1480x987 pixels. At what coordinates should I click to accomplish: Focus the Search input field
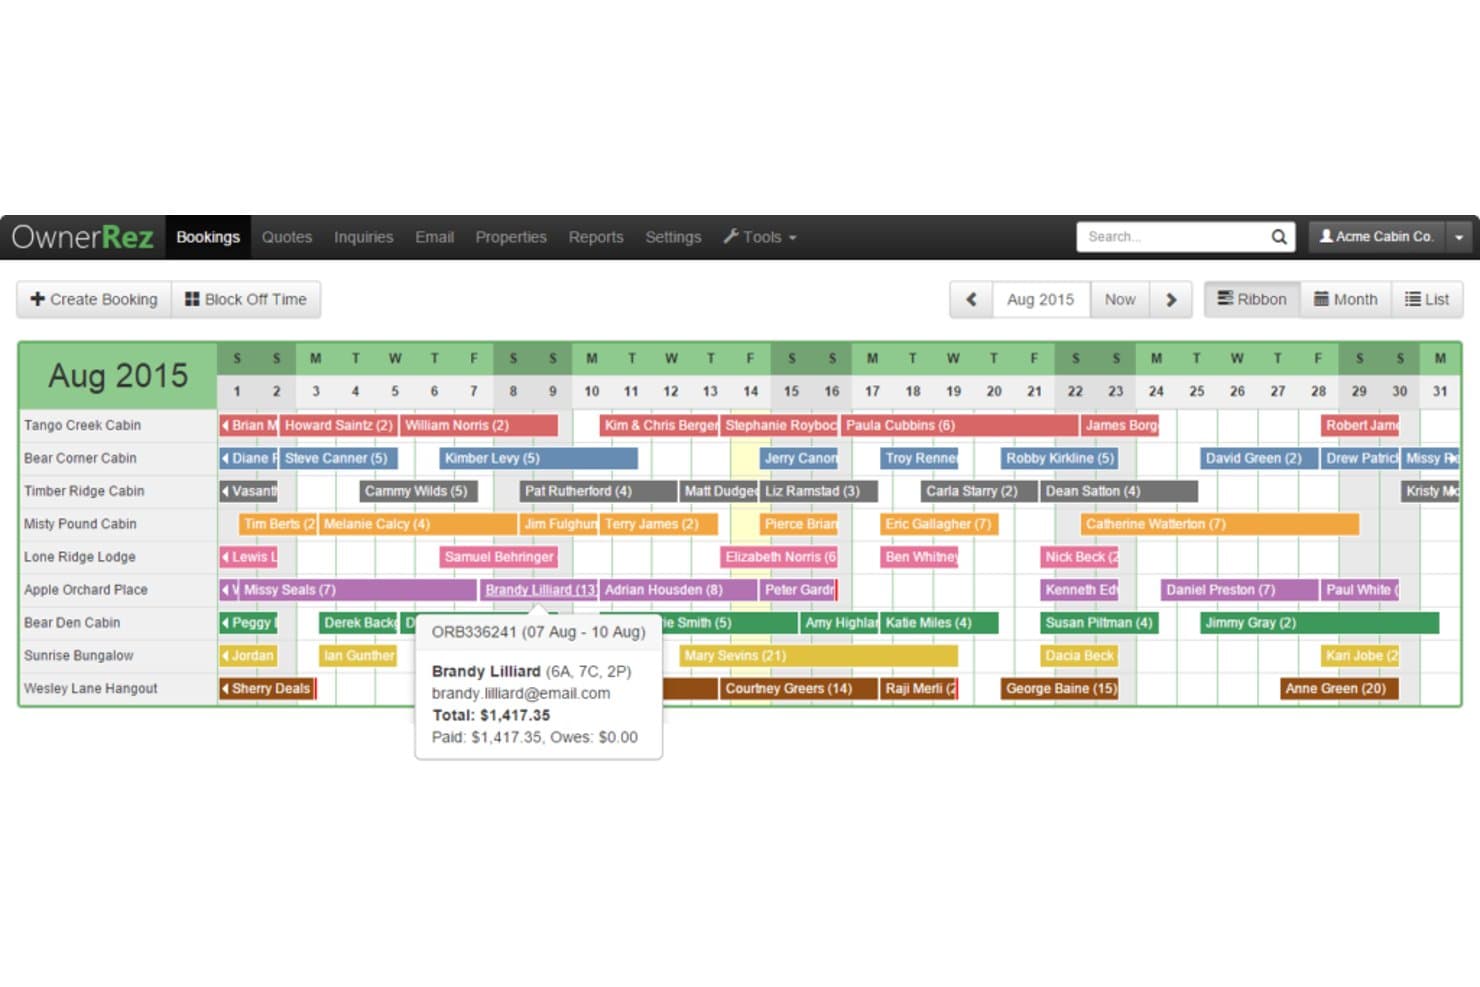[1172, 237]
